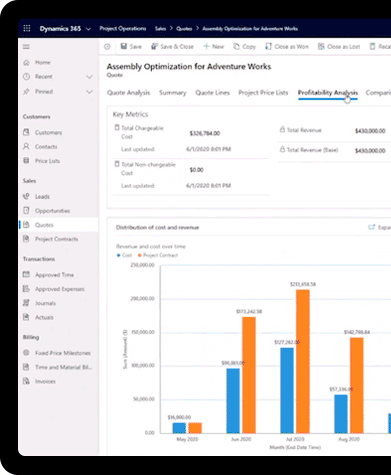
Task: Click the Save icon in command bar
Action: point(124,46)
